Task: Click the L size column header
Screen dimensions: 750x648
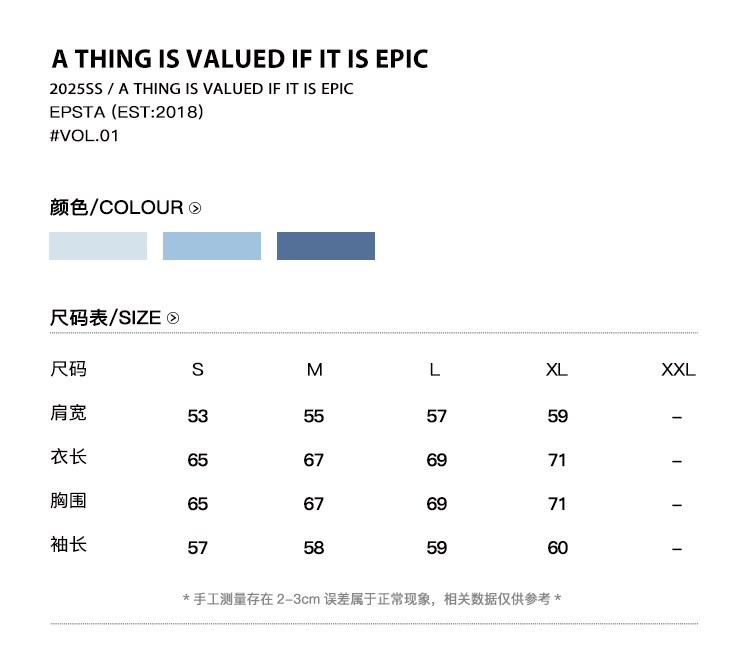Action: (435, 370)
